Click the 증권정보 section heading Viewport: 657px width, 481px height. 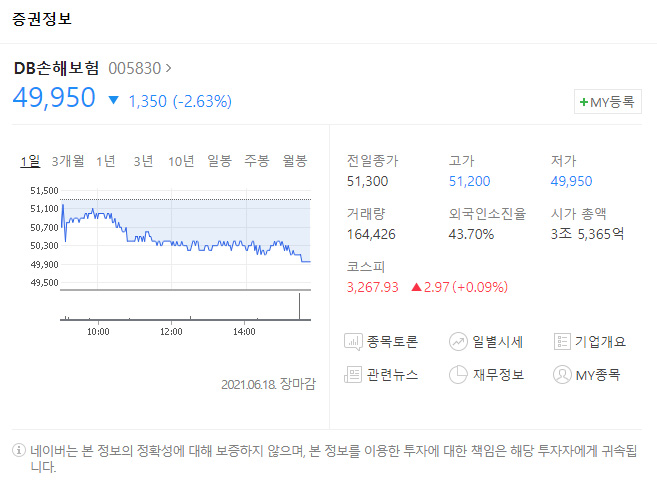tap(42, 19)
